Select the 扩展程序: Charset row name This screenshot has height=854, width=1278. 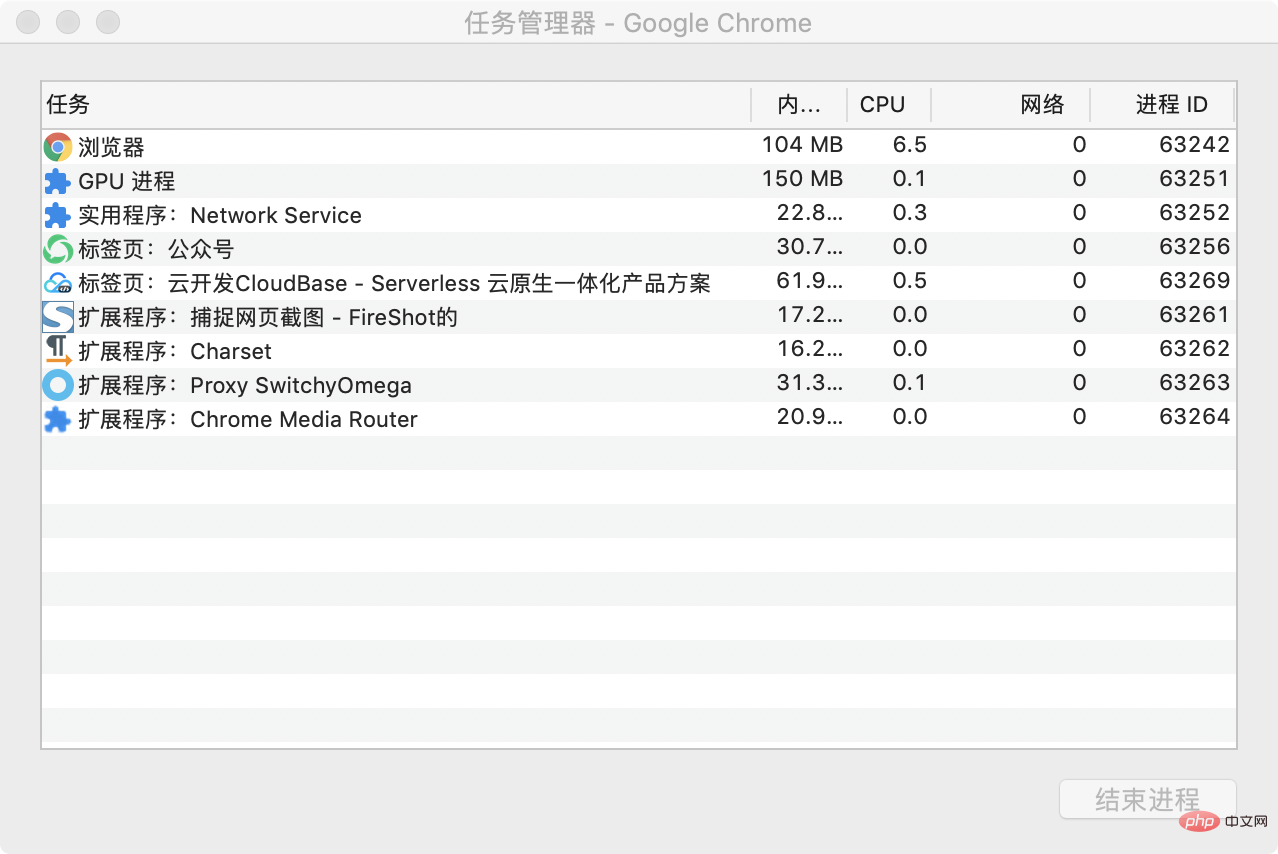pyautogui.click(x=175, y=351)
